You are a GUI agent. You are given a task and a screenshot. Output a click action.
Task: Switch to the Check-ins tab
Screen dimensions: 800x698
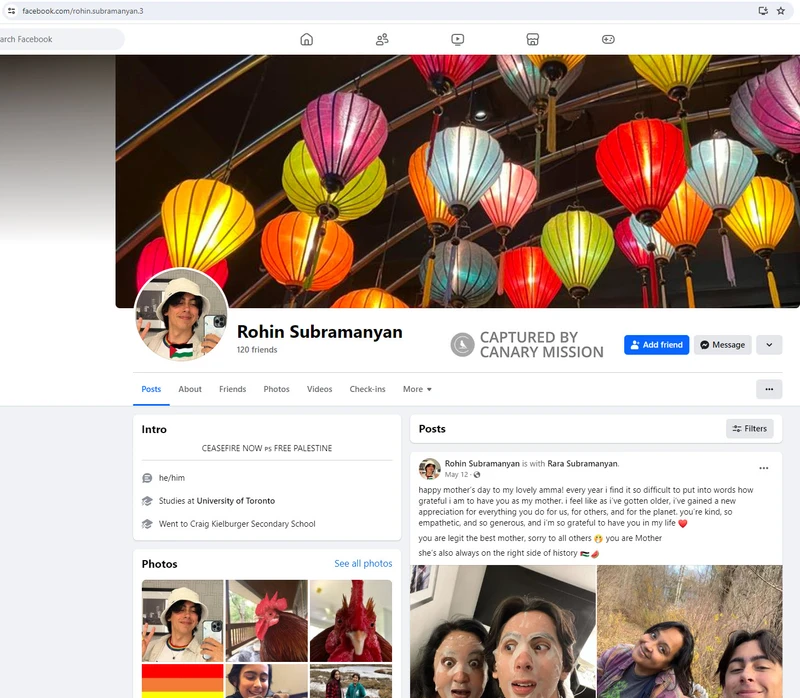coord(367,389)
